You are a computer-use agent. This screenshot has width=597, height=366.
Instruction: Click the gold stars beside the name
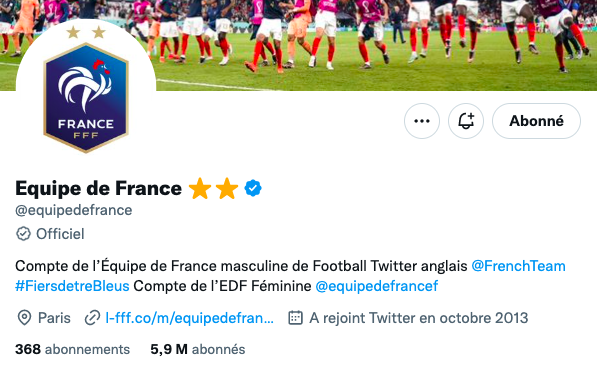213,188
